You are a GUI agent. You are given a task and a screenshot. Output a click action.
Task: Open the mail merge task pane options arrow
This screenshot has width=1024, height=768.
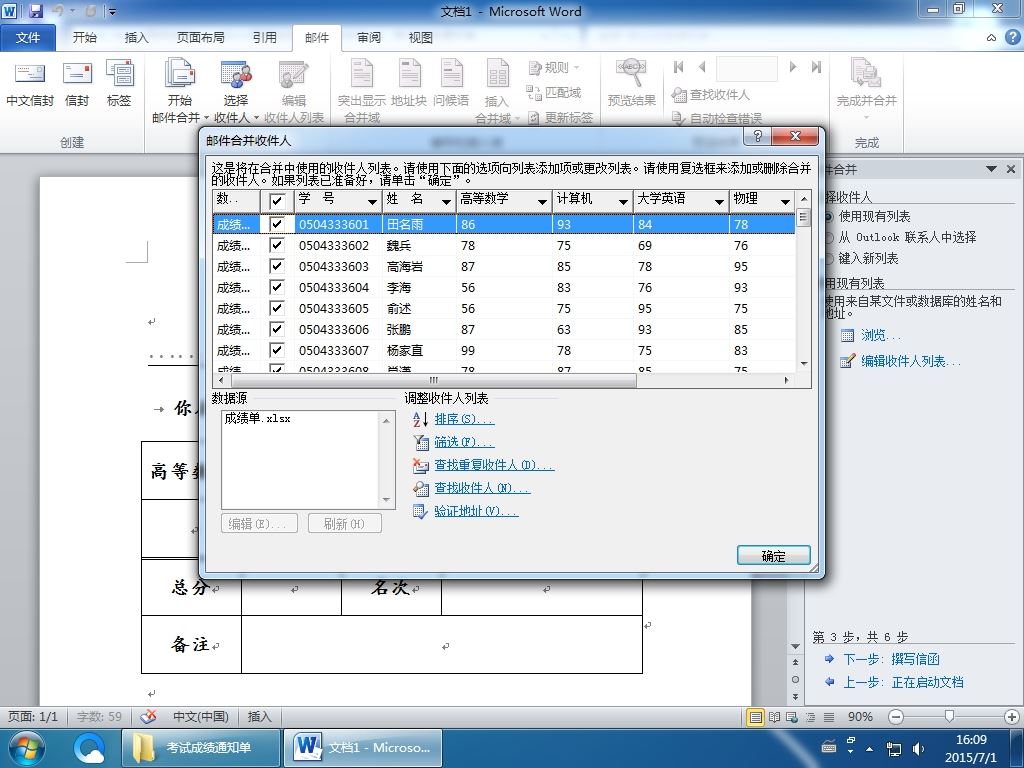pos(991,169)
